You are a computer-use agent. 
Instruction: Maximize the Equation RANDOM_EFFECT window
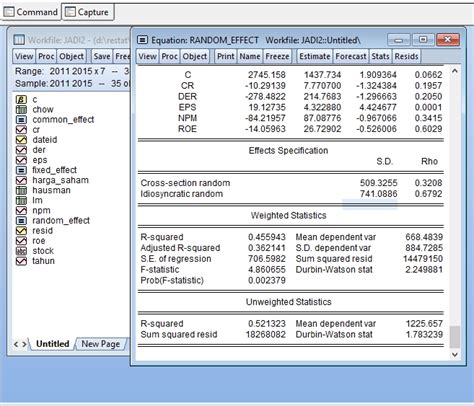coord(423,40)
